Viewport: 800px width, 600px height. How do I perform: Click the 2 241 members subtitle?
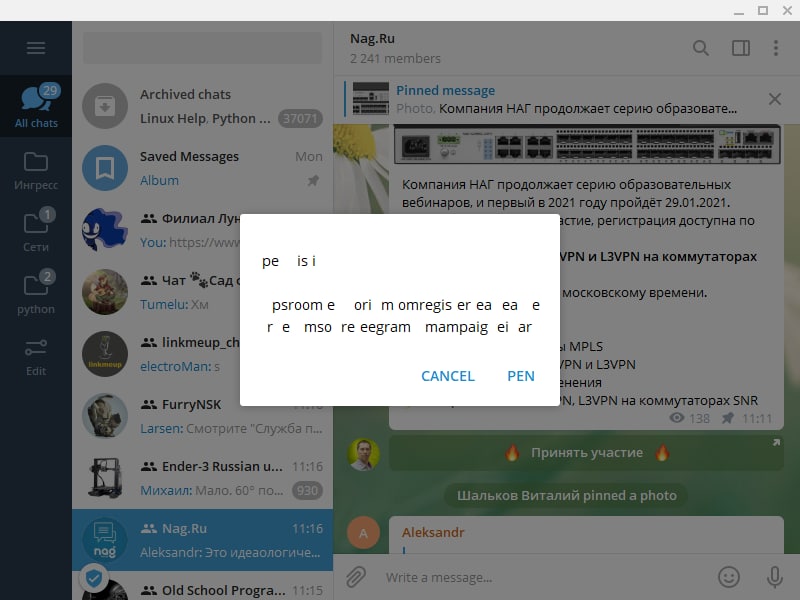[x=395, y=59]
